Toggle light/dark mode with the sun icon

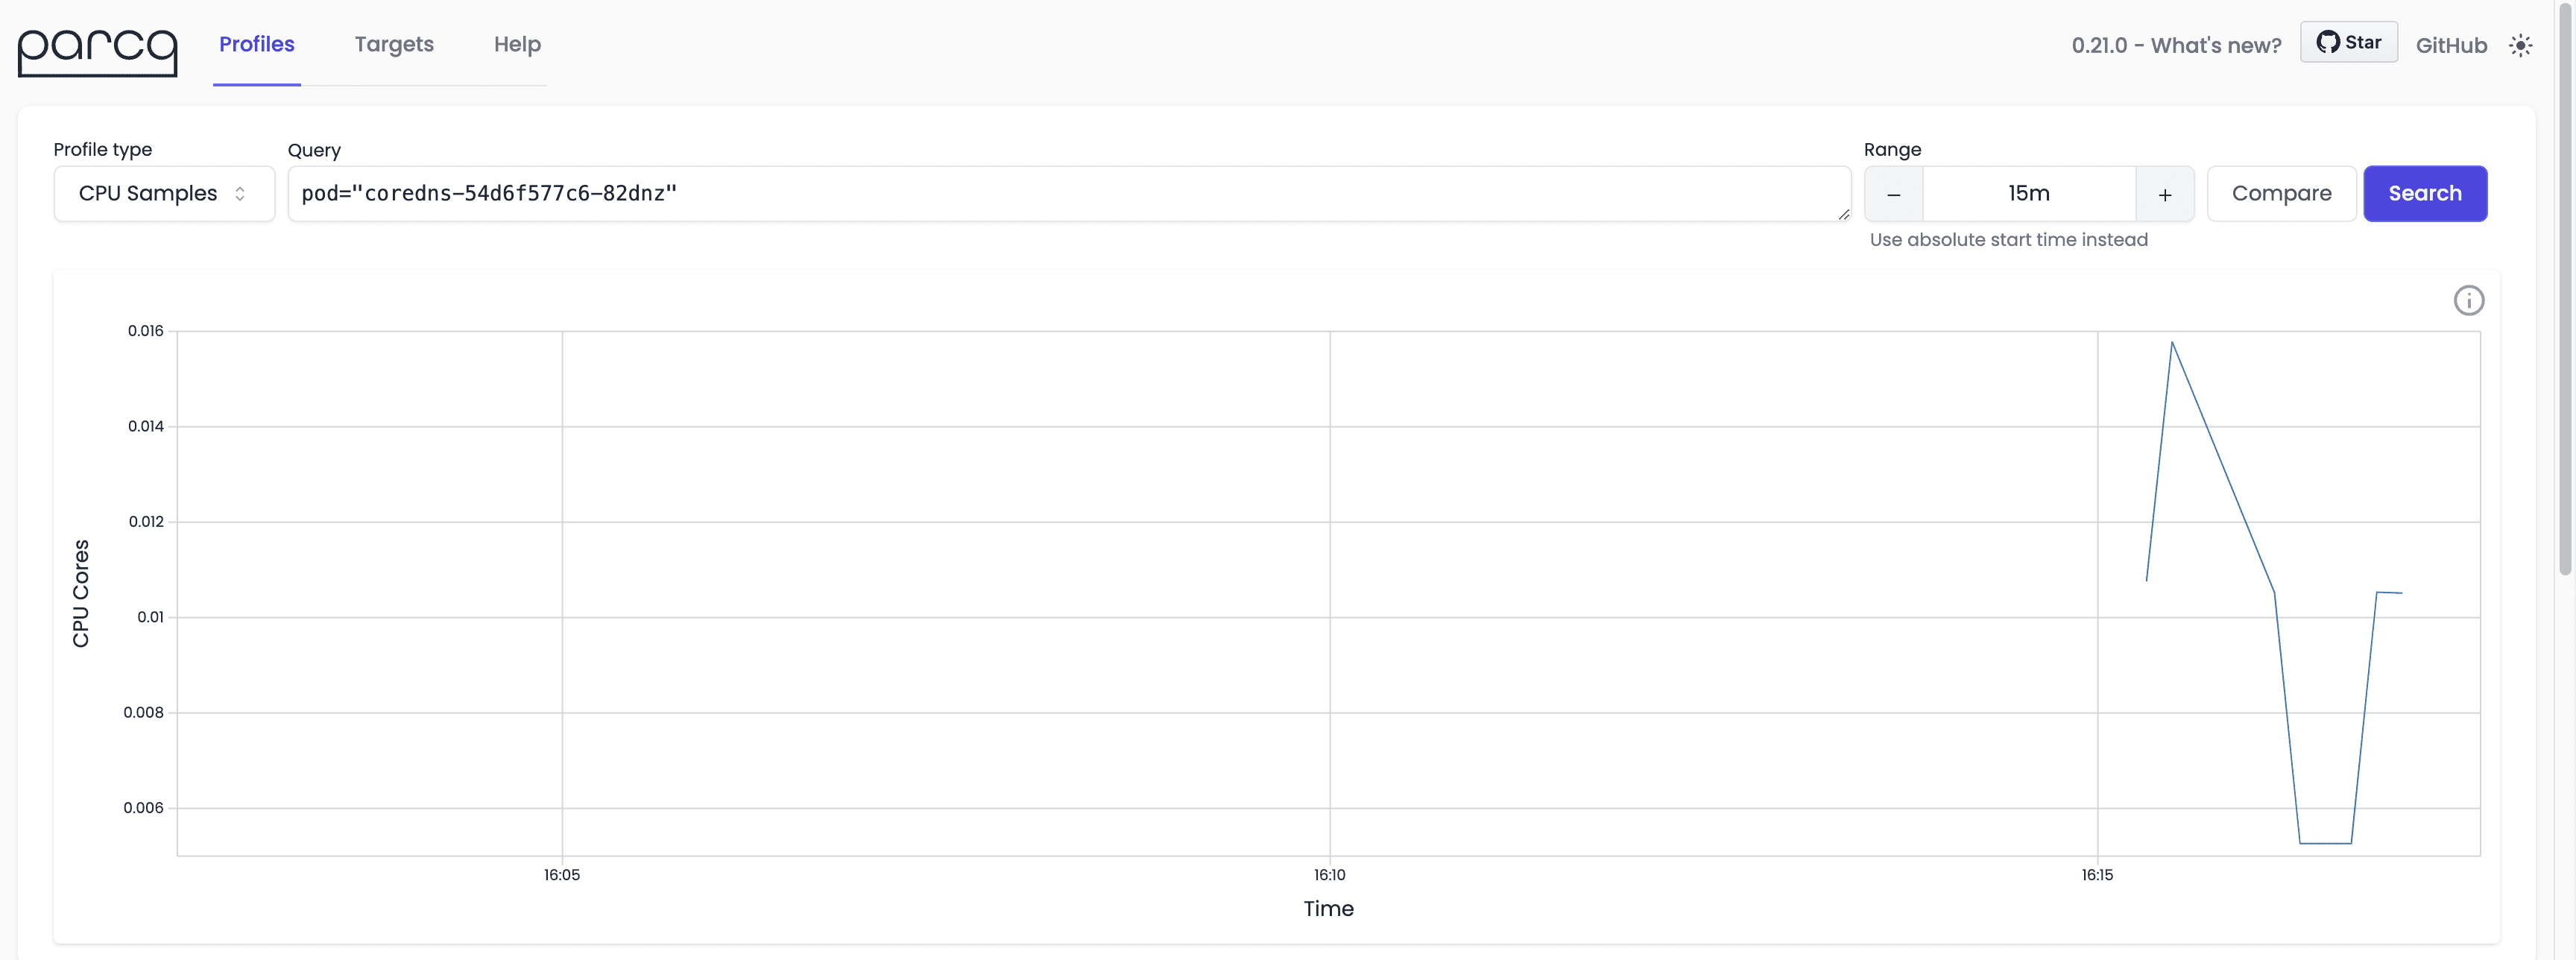point(2522,45)
